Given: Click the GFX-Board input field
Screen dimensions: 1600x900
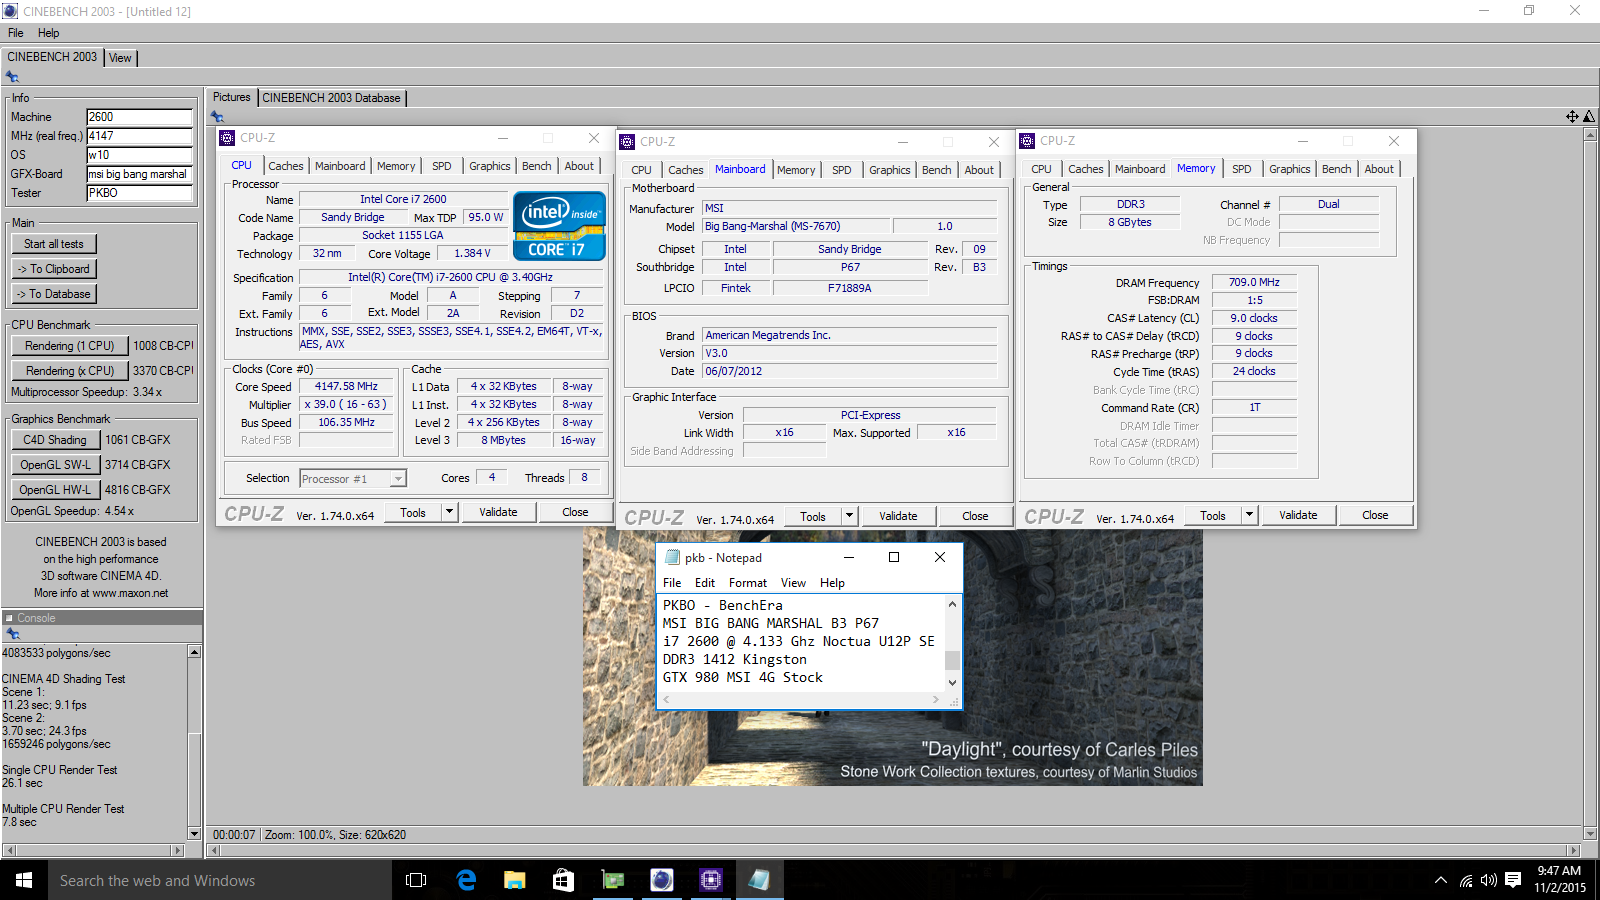Looking at the screenshot, I should coord(139,174).
